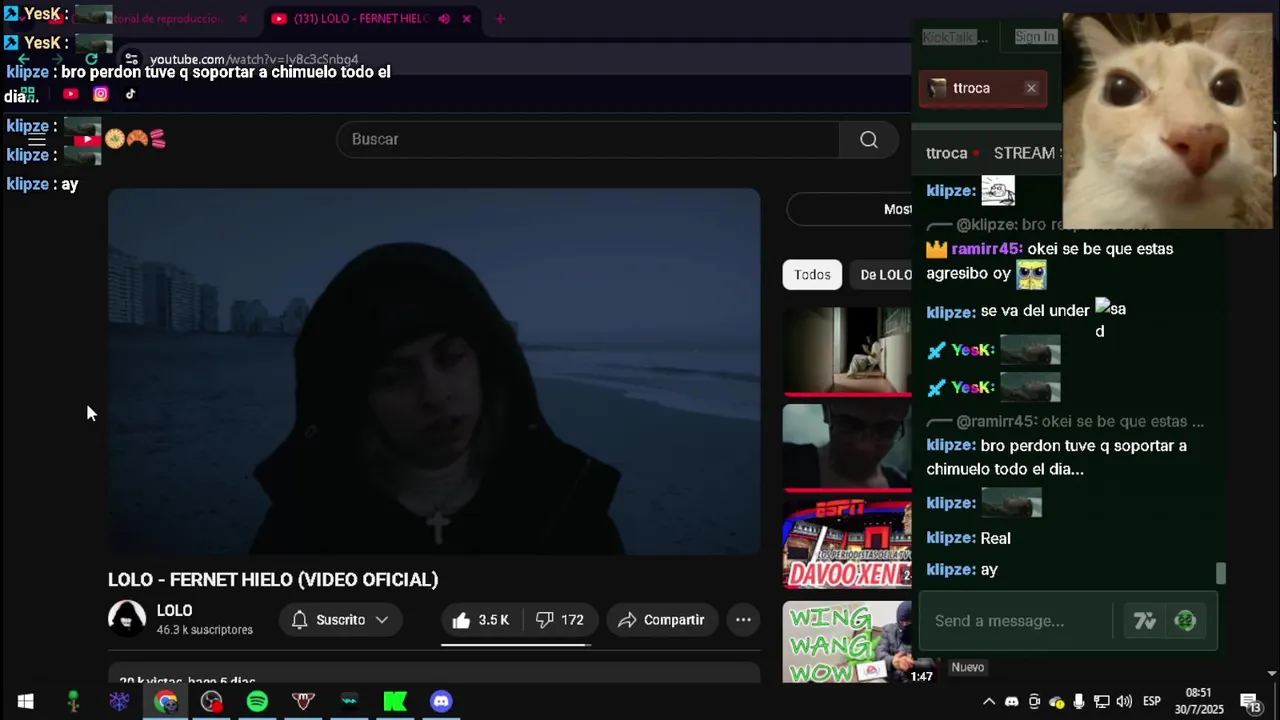Open the three-dot more actions menu
The height and width of the screenshot is (720, 1280).
coord(743,620)
